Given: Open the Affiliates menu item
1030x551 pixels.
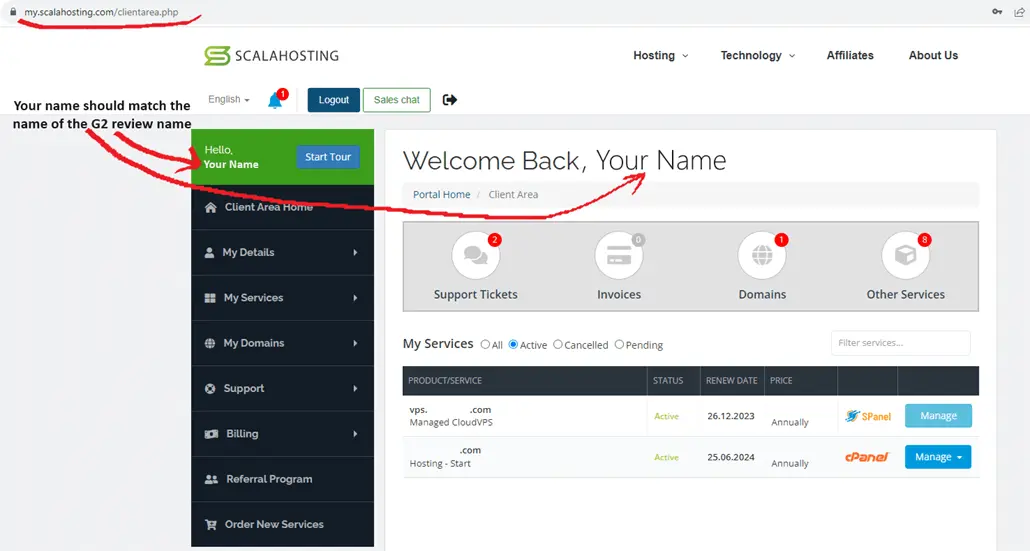Looking at the screenshot, I should click(850, 56).
